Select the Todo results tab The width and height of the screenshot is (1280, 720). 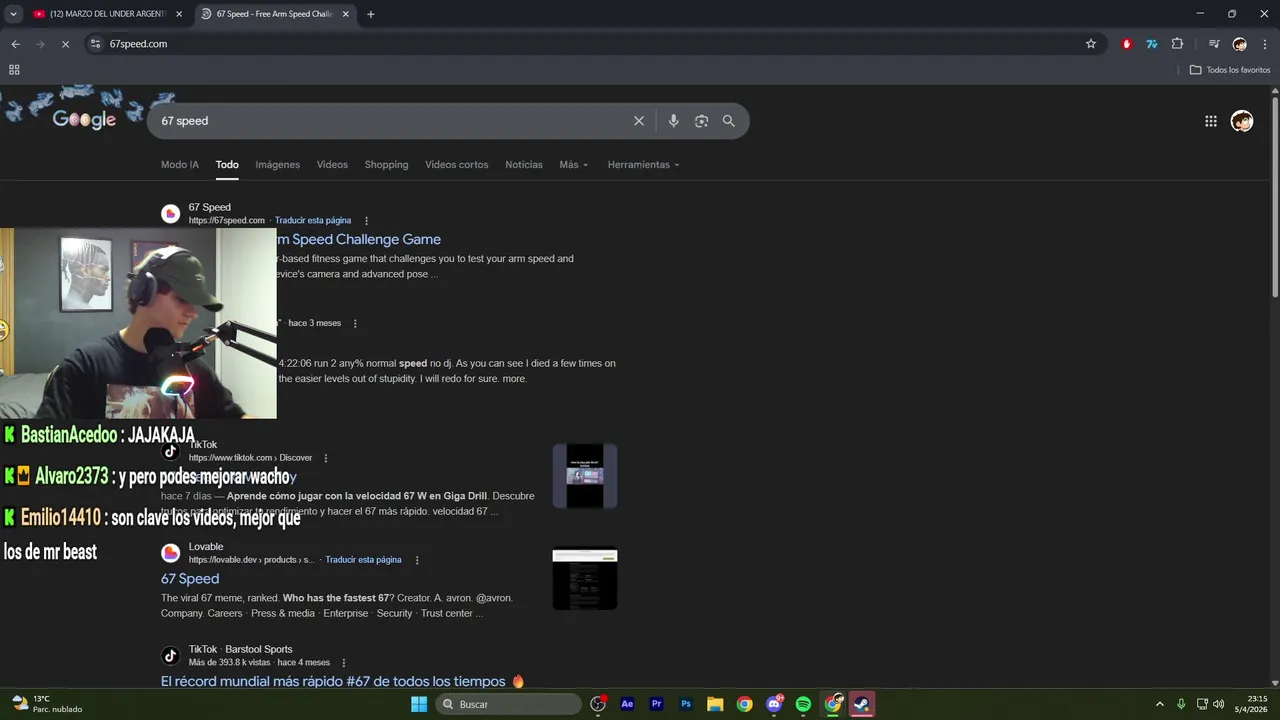[x=227, y=165]
